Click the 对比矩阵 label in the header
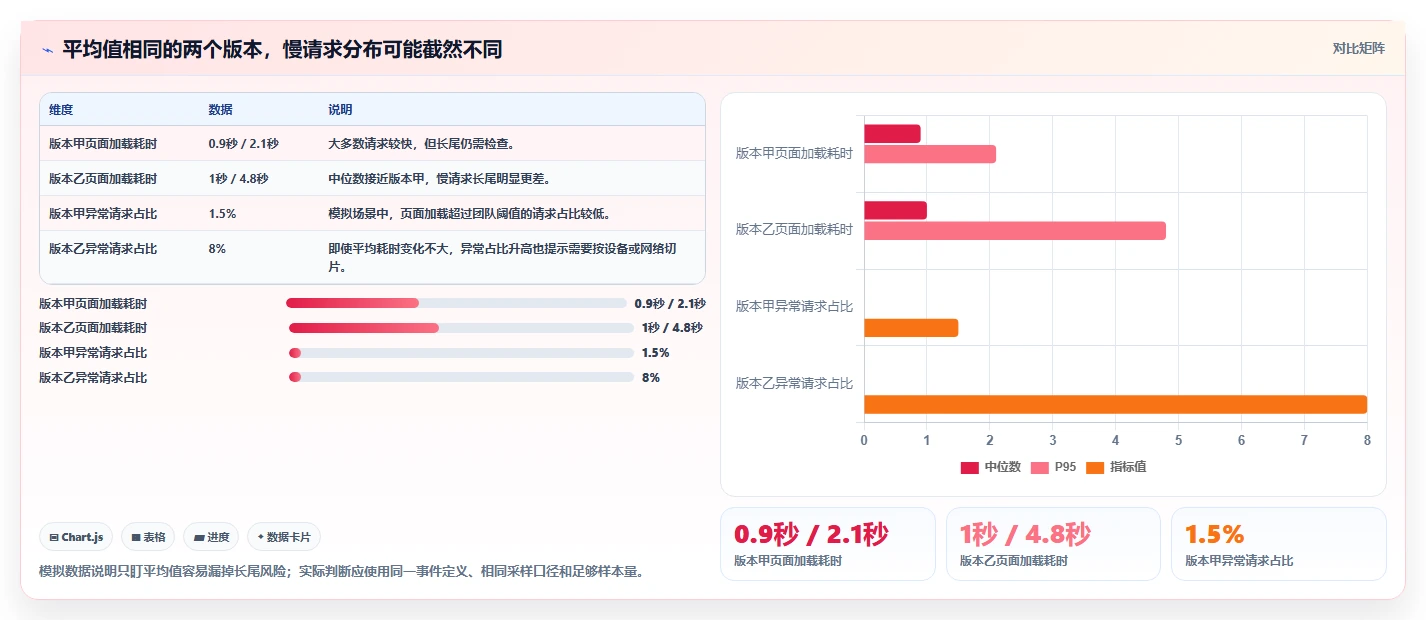The image size is (1426, 620). coord(1358,48)
